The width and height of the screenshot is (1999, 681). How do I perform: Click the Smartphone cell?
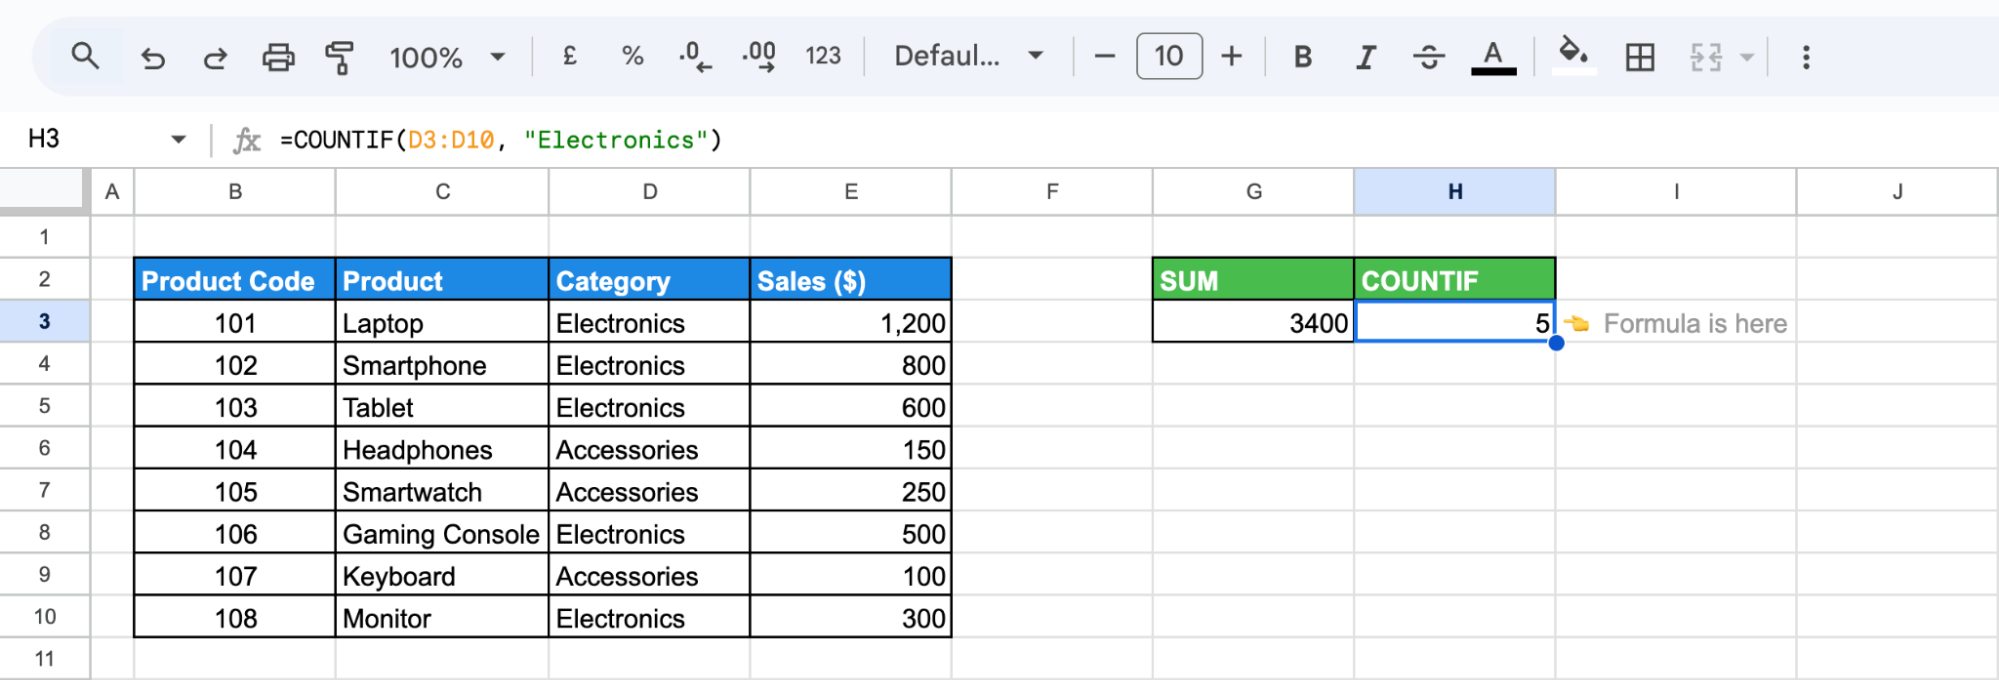[442, 365]
